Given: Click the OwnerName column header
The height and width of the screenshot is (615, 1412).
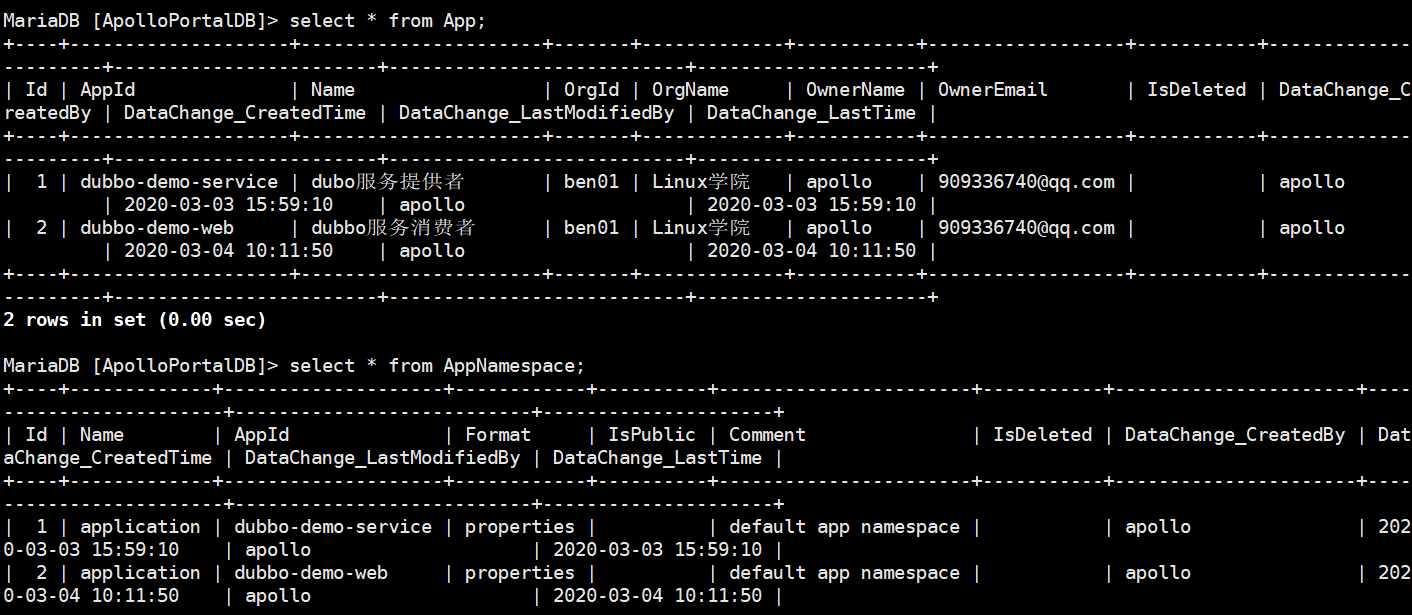Looking at the screenshot, I should pyautogui.click(x=855, y=89).
